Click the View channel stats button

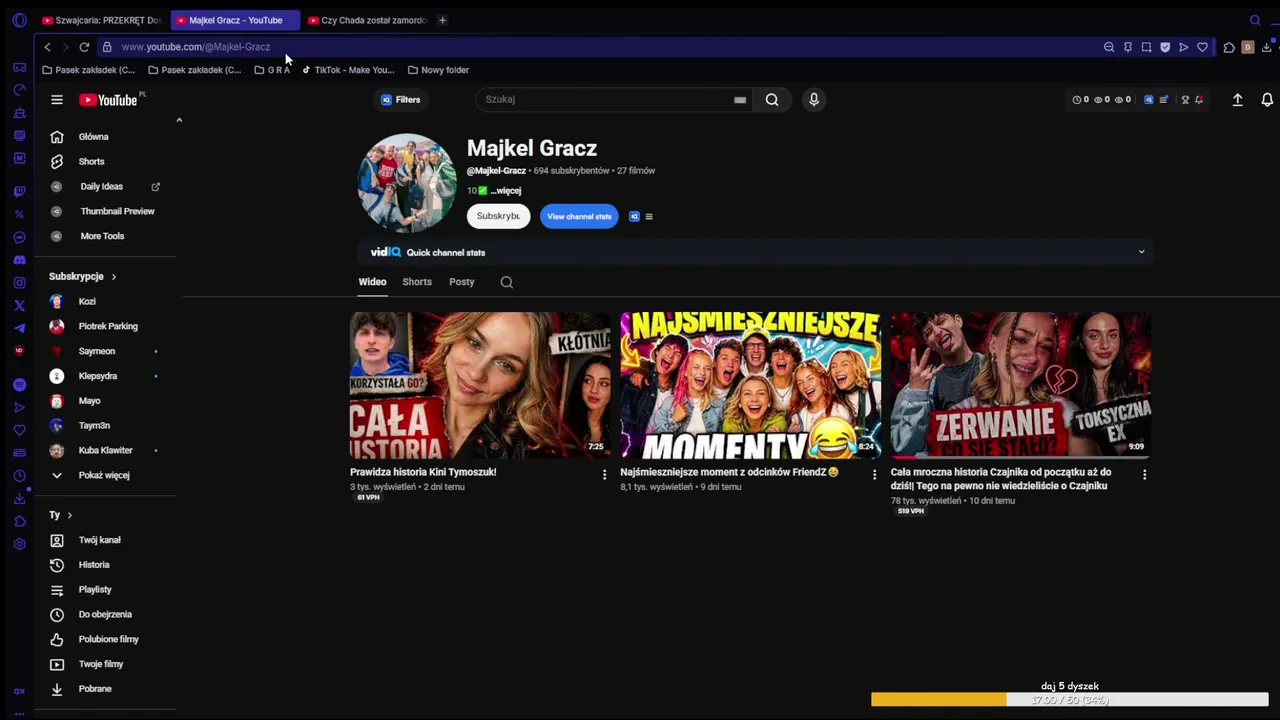point(579,216)
